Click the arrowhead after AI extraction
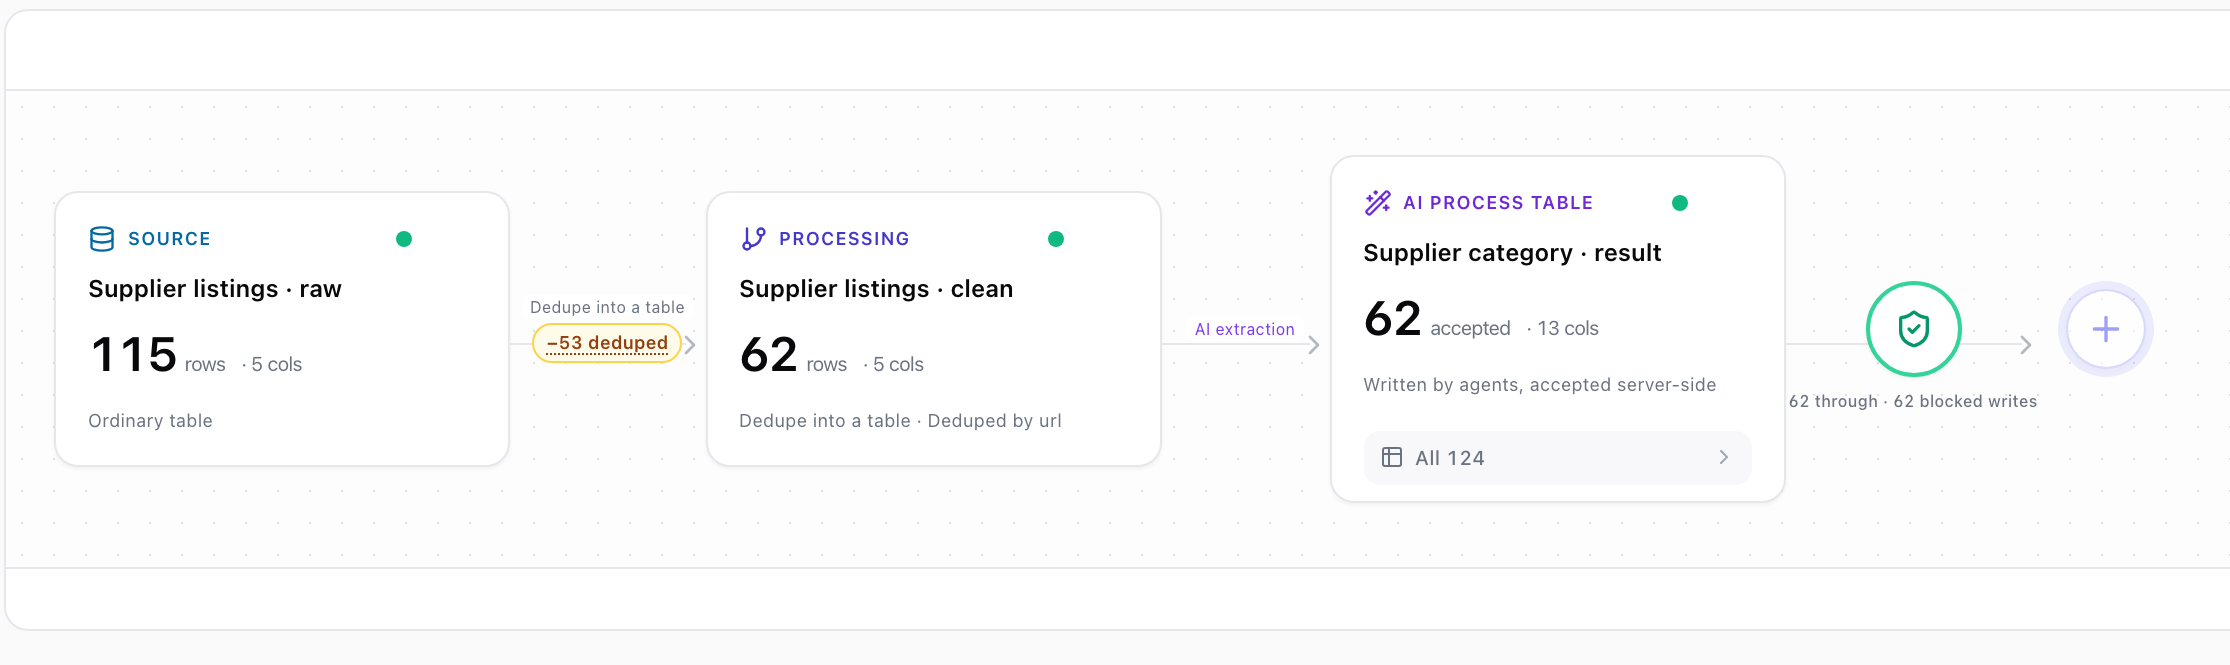This screenshot has height=665, width=2230. [1314, 344]
